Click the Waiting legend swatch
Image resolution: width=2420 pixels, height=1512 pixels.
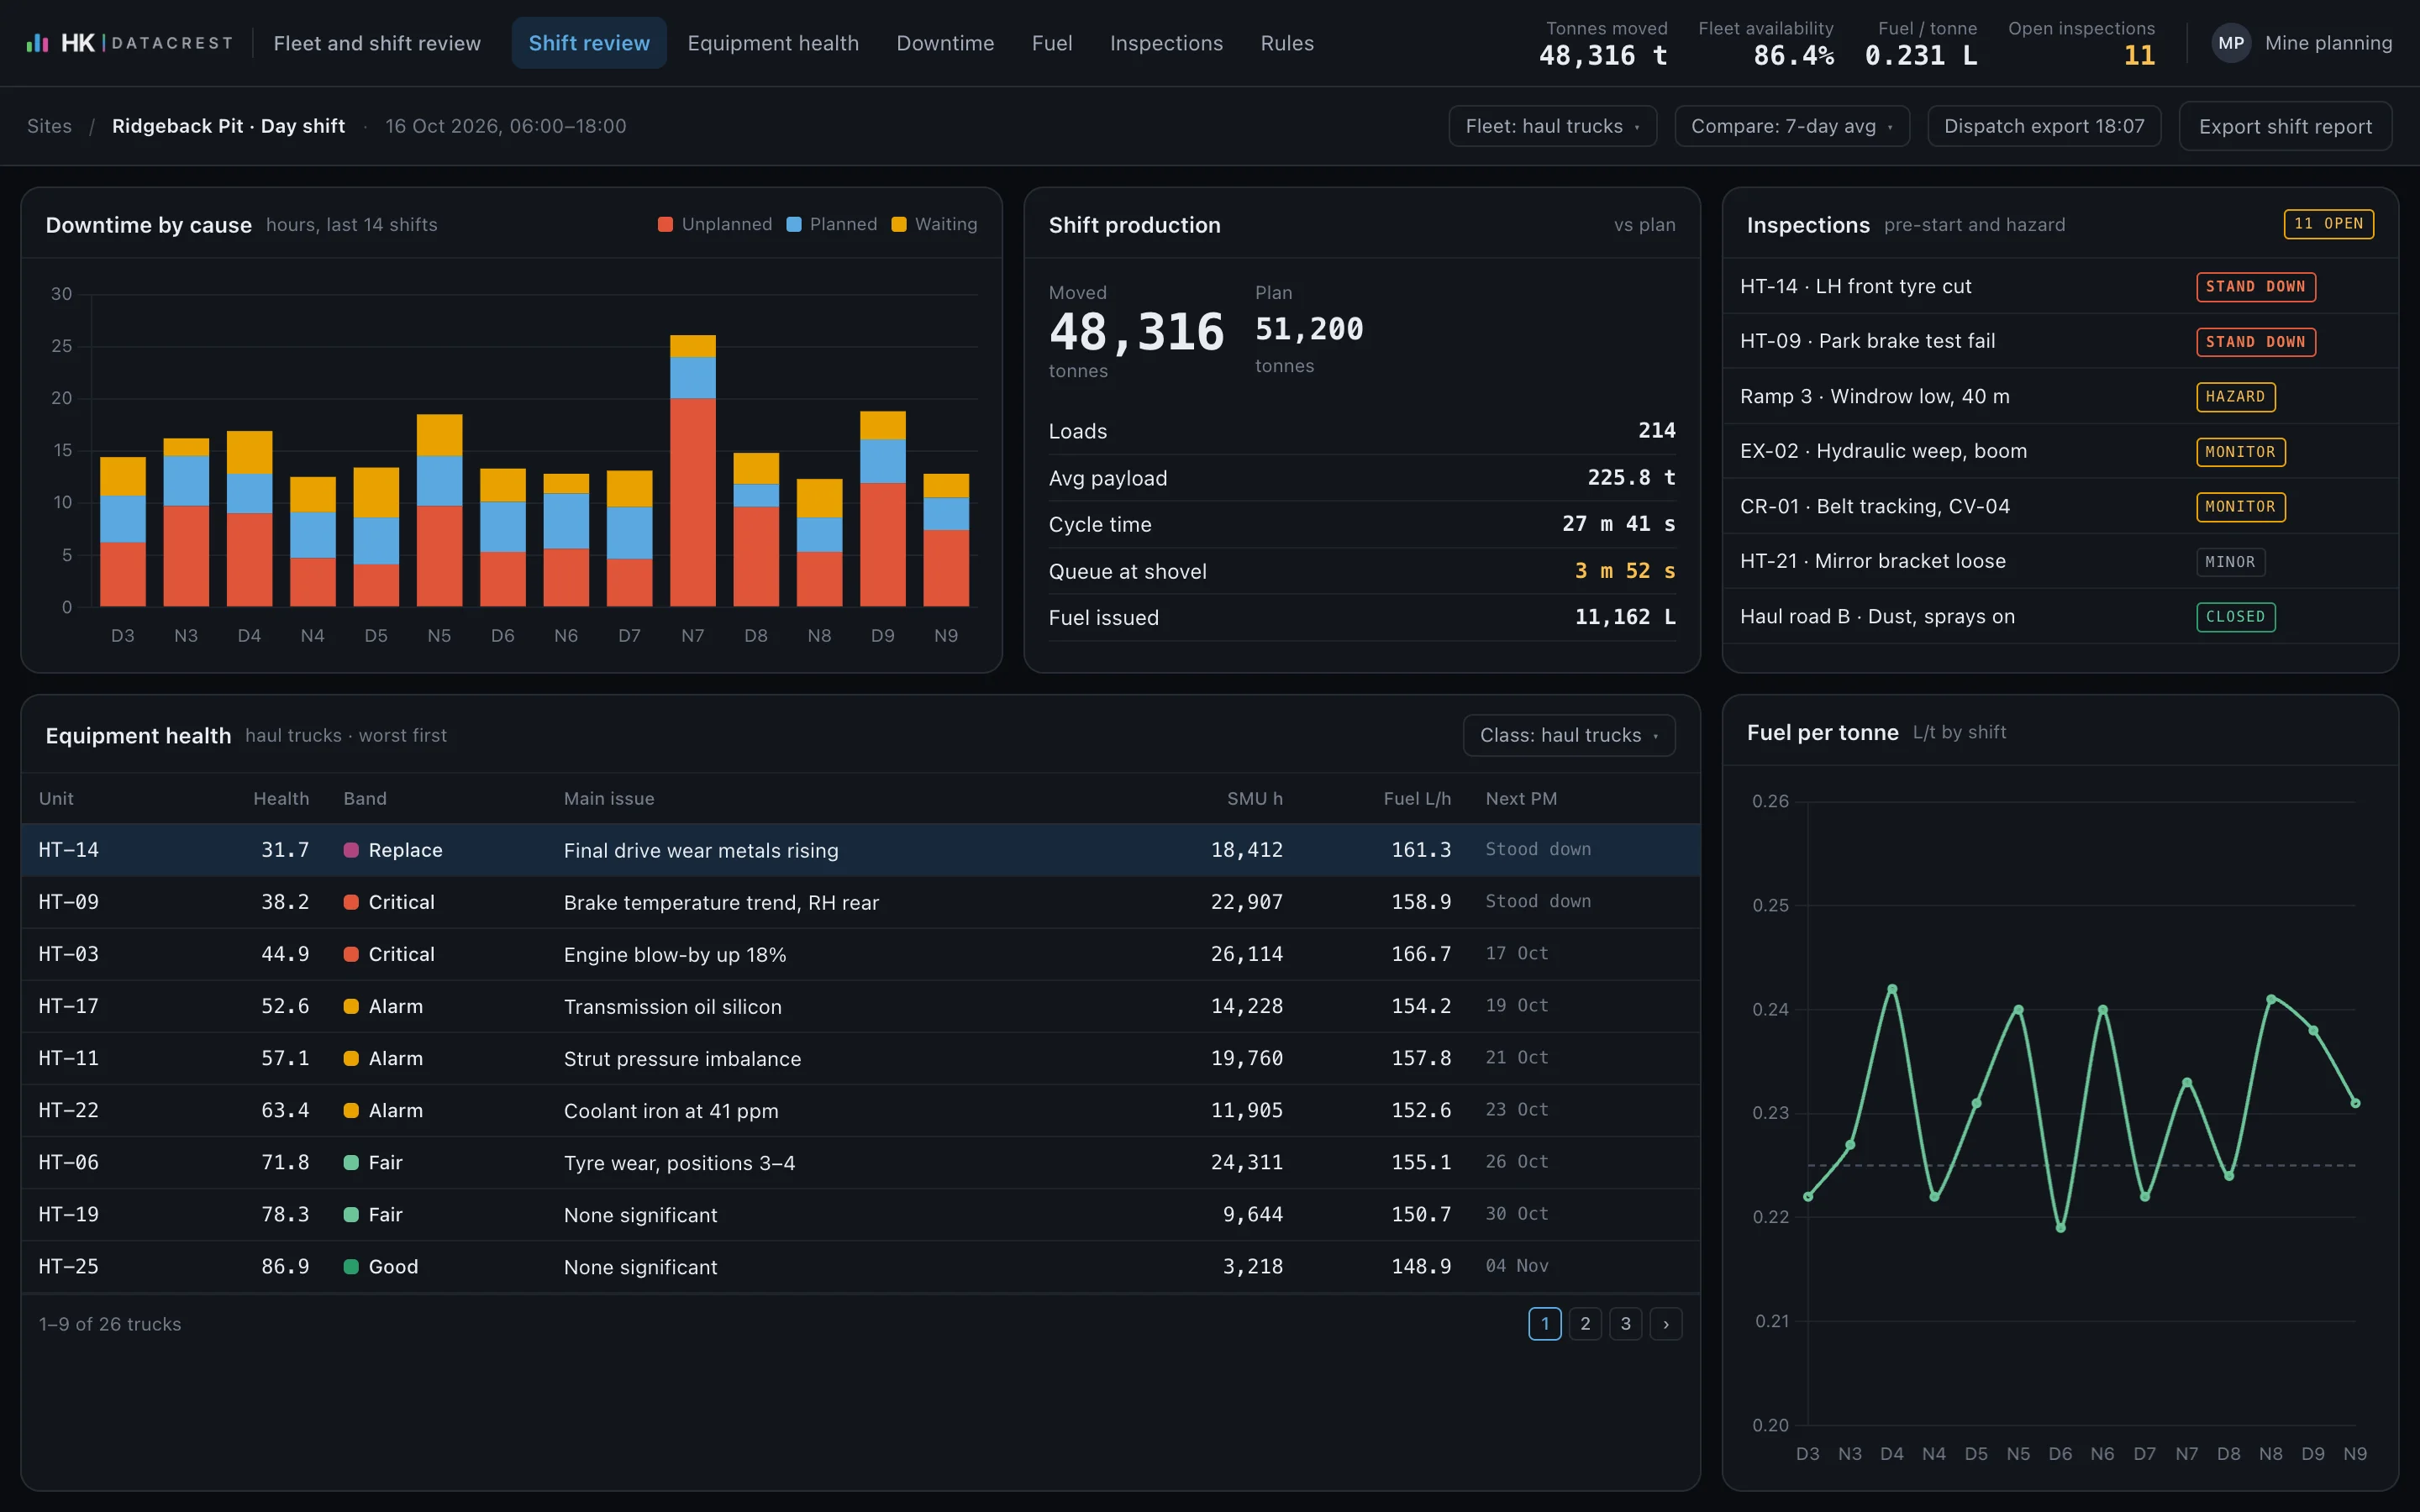[899, 224]
